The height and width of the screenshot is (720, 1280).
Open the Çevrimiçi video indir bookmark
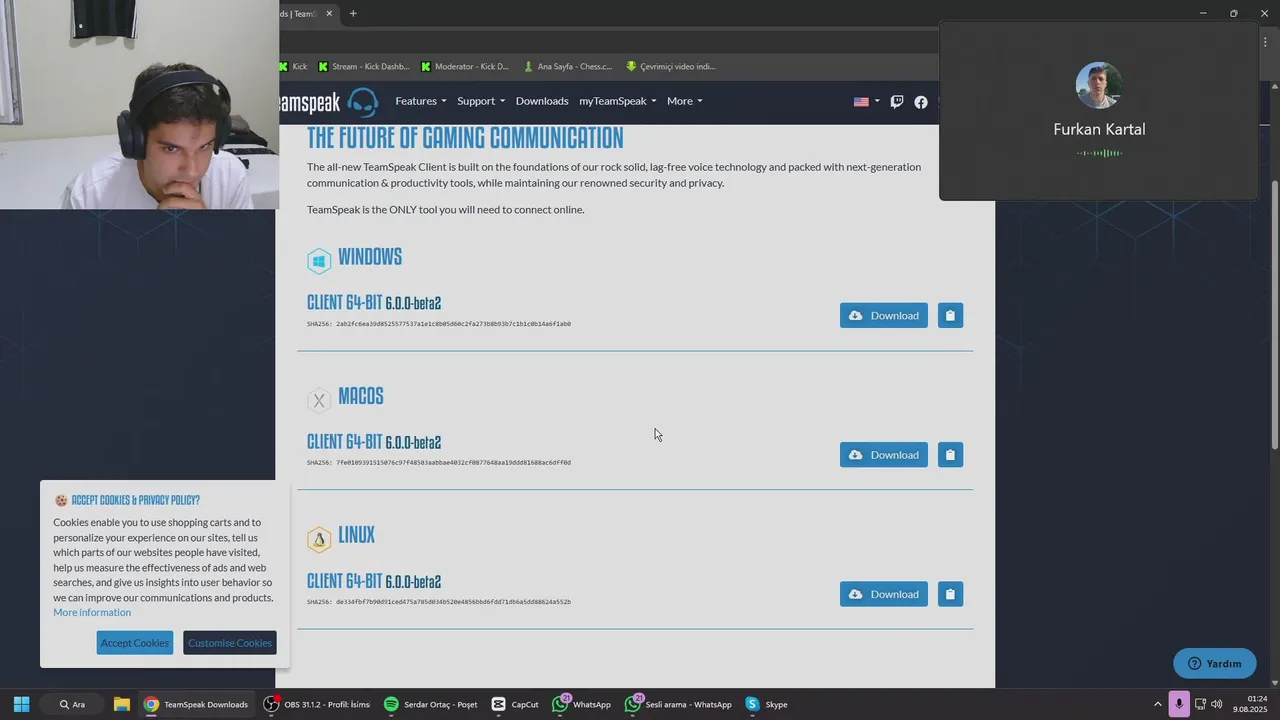tap(671, 67)
